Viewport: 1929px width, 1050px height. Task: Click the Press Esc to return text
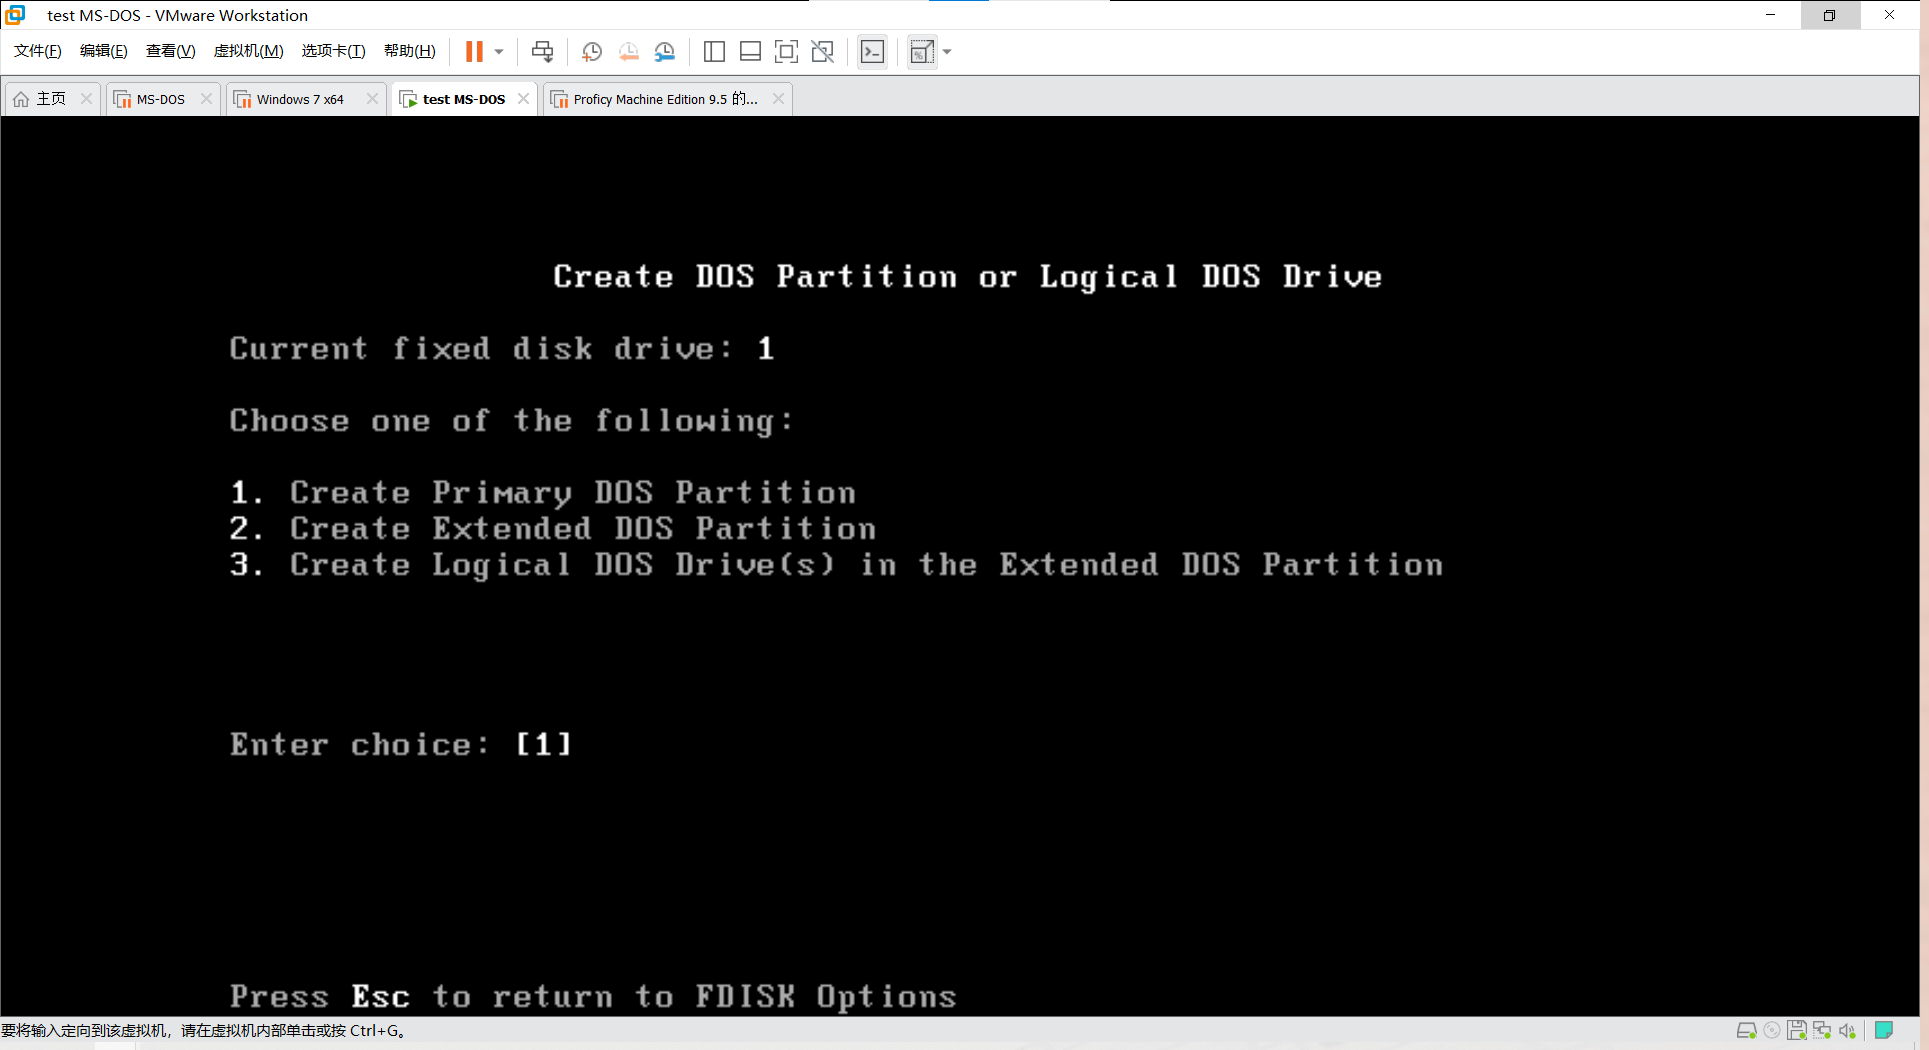coord(593,997)
